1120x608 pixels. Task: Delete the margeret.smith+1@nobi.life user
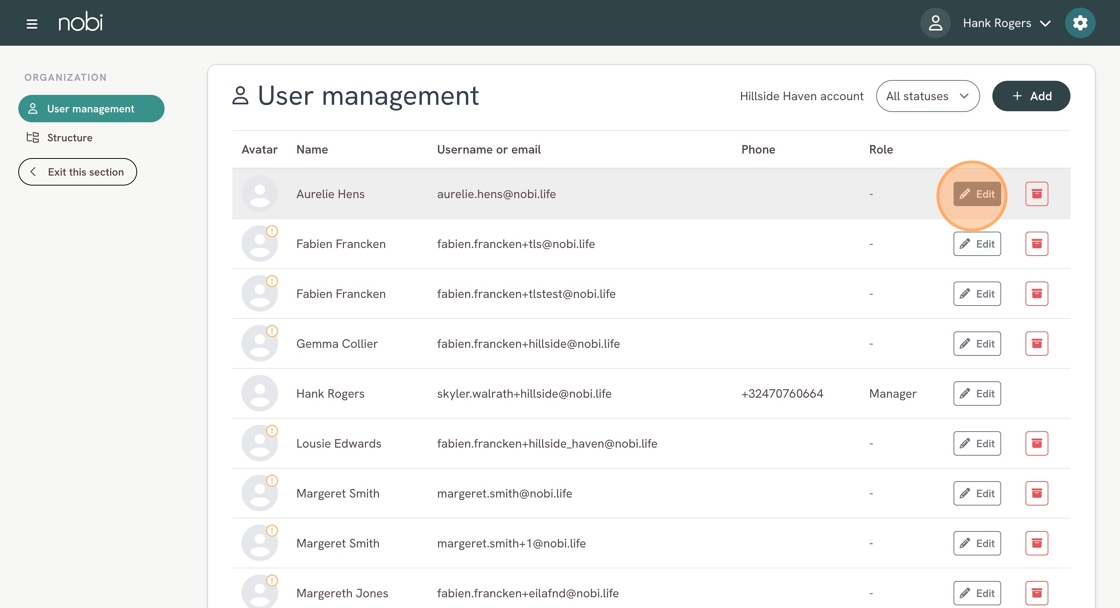click(x=1036, y=544)
